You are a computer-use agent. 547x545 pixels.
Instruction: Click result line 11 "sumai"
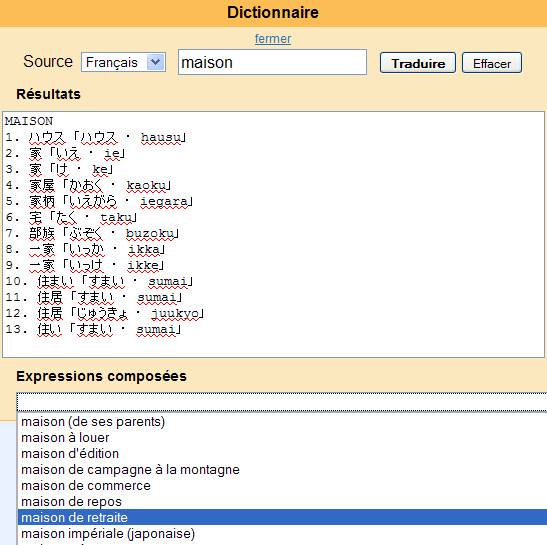[94, 298]
